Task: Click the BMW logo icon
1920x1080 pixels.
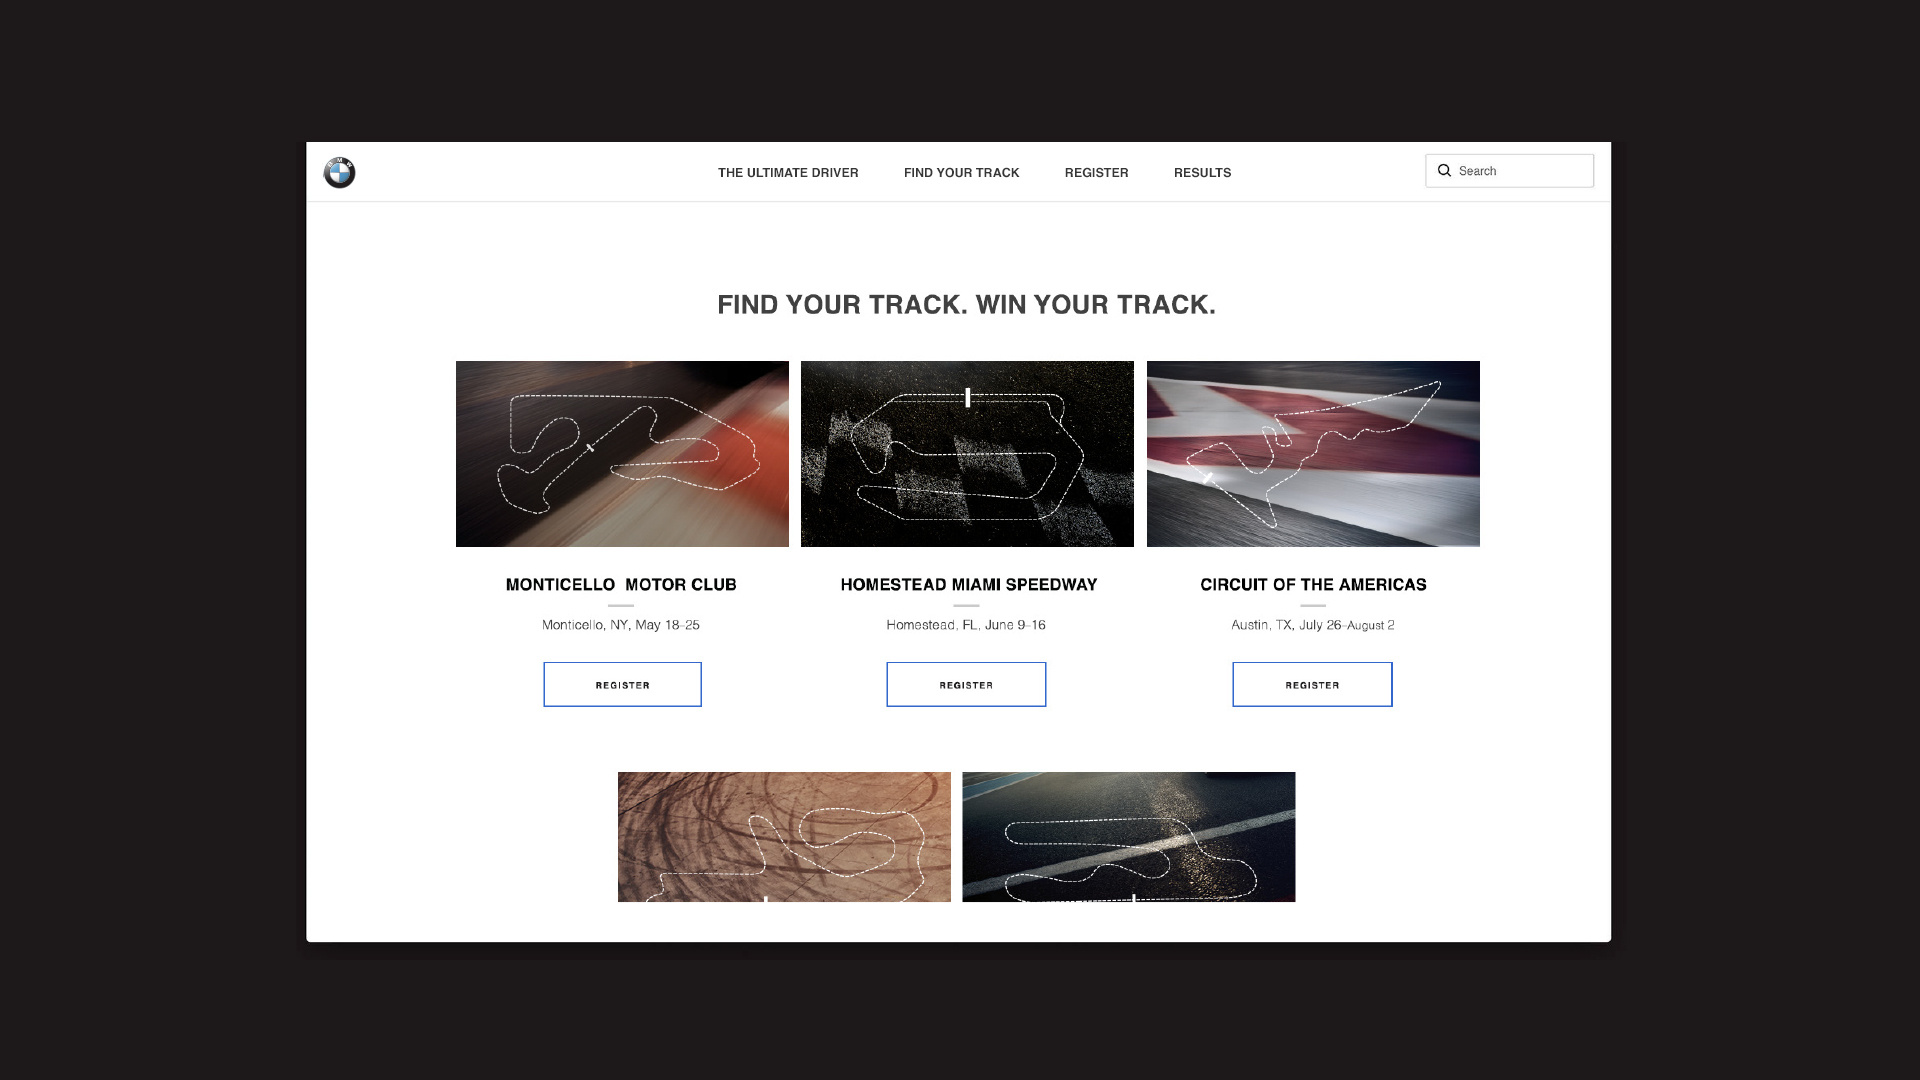Action: (339, 172)
